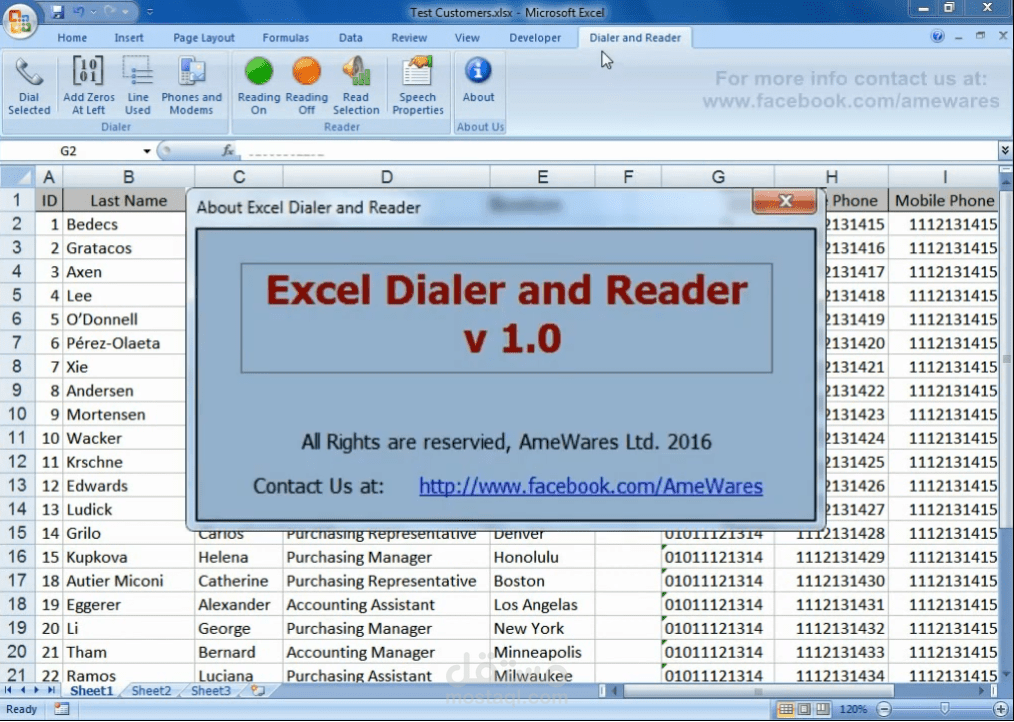
Task: Open the Developer tab
Action: click(x=535, y=38)
